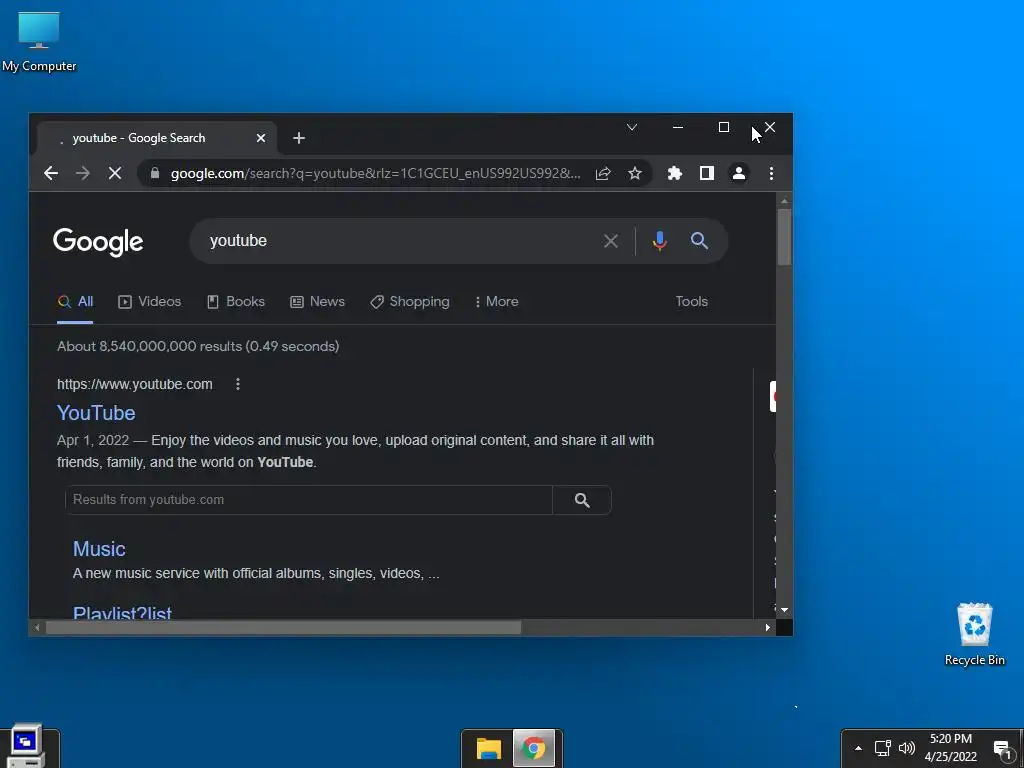The image size is (1024, 768).
Task: Open the tab search chevron
Action: tap(632, 127)
